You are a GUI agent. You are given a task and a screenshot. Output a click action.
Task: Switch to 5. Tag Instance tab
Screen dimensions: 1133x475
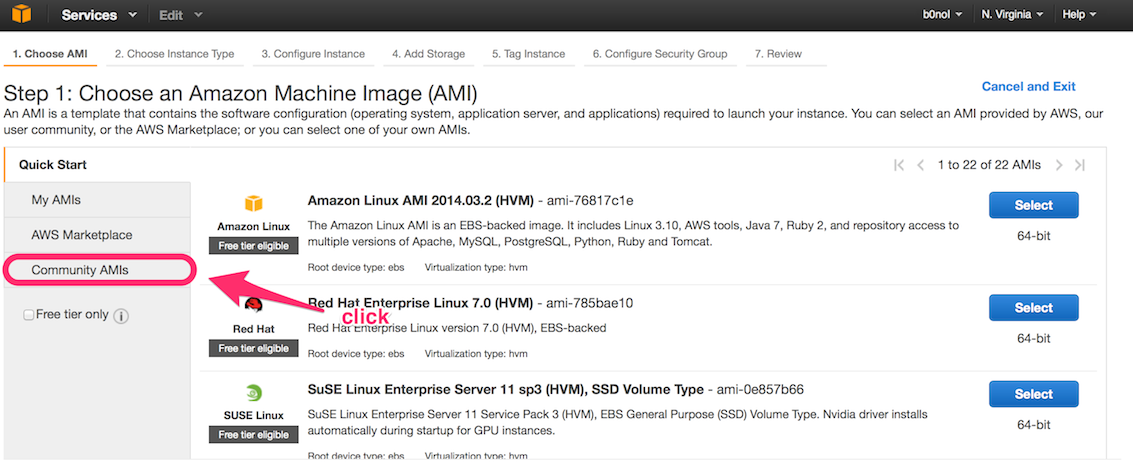[x=529, y=54]
